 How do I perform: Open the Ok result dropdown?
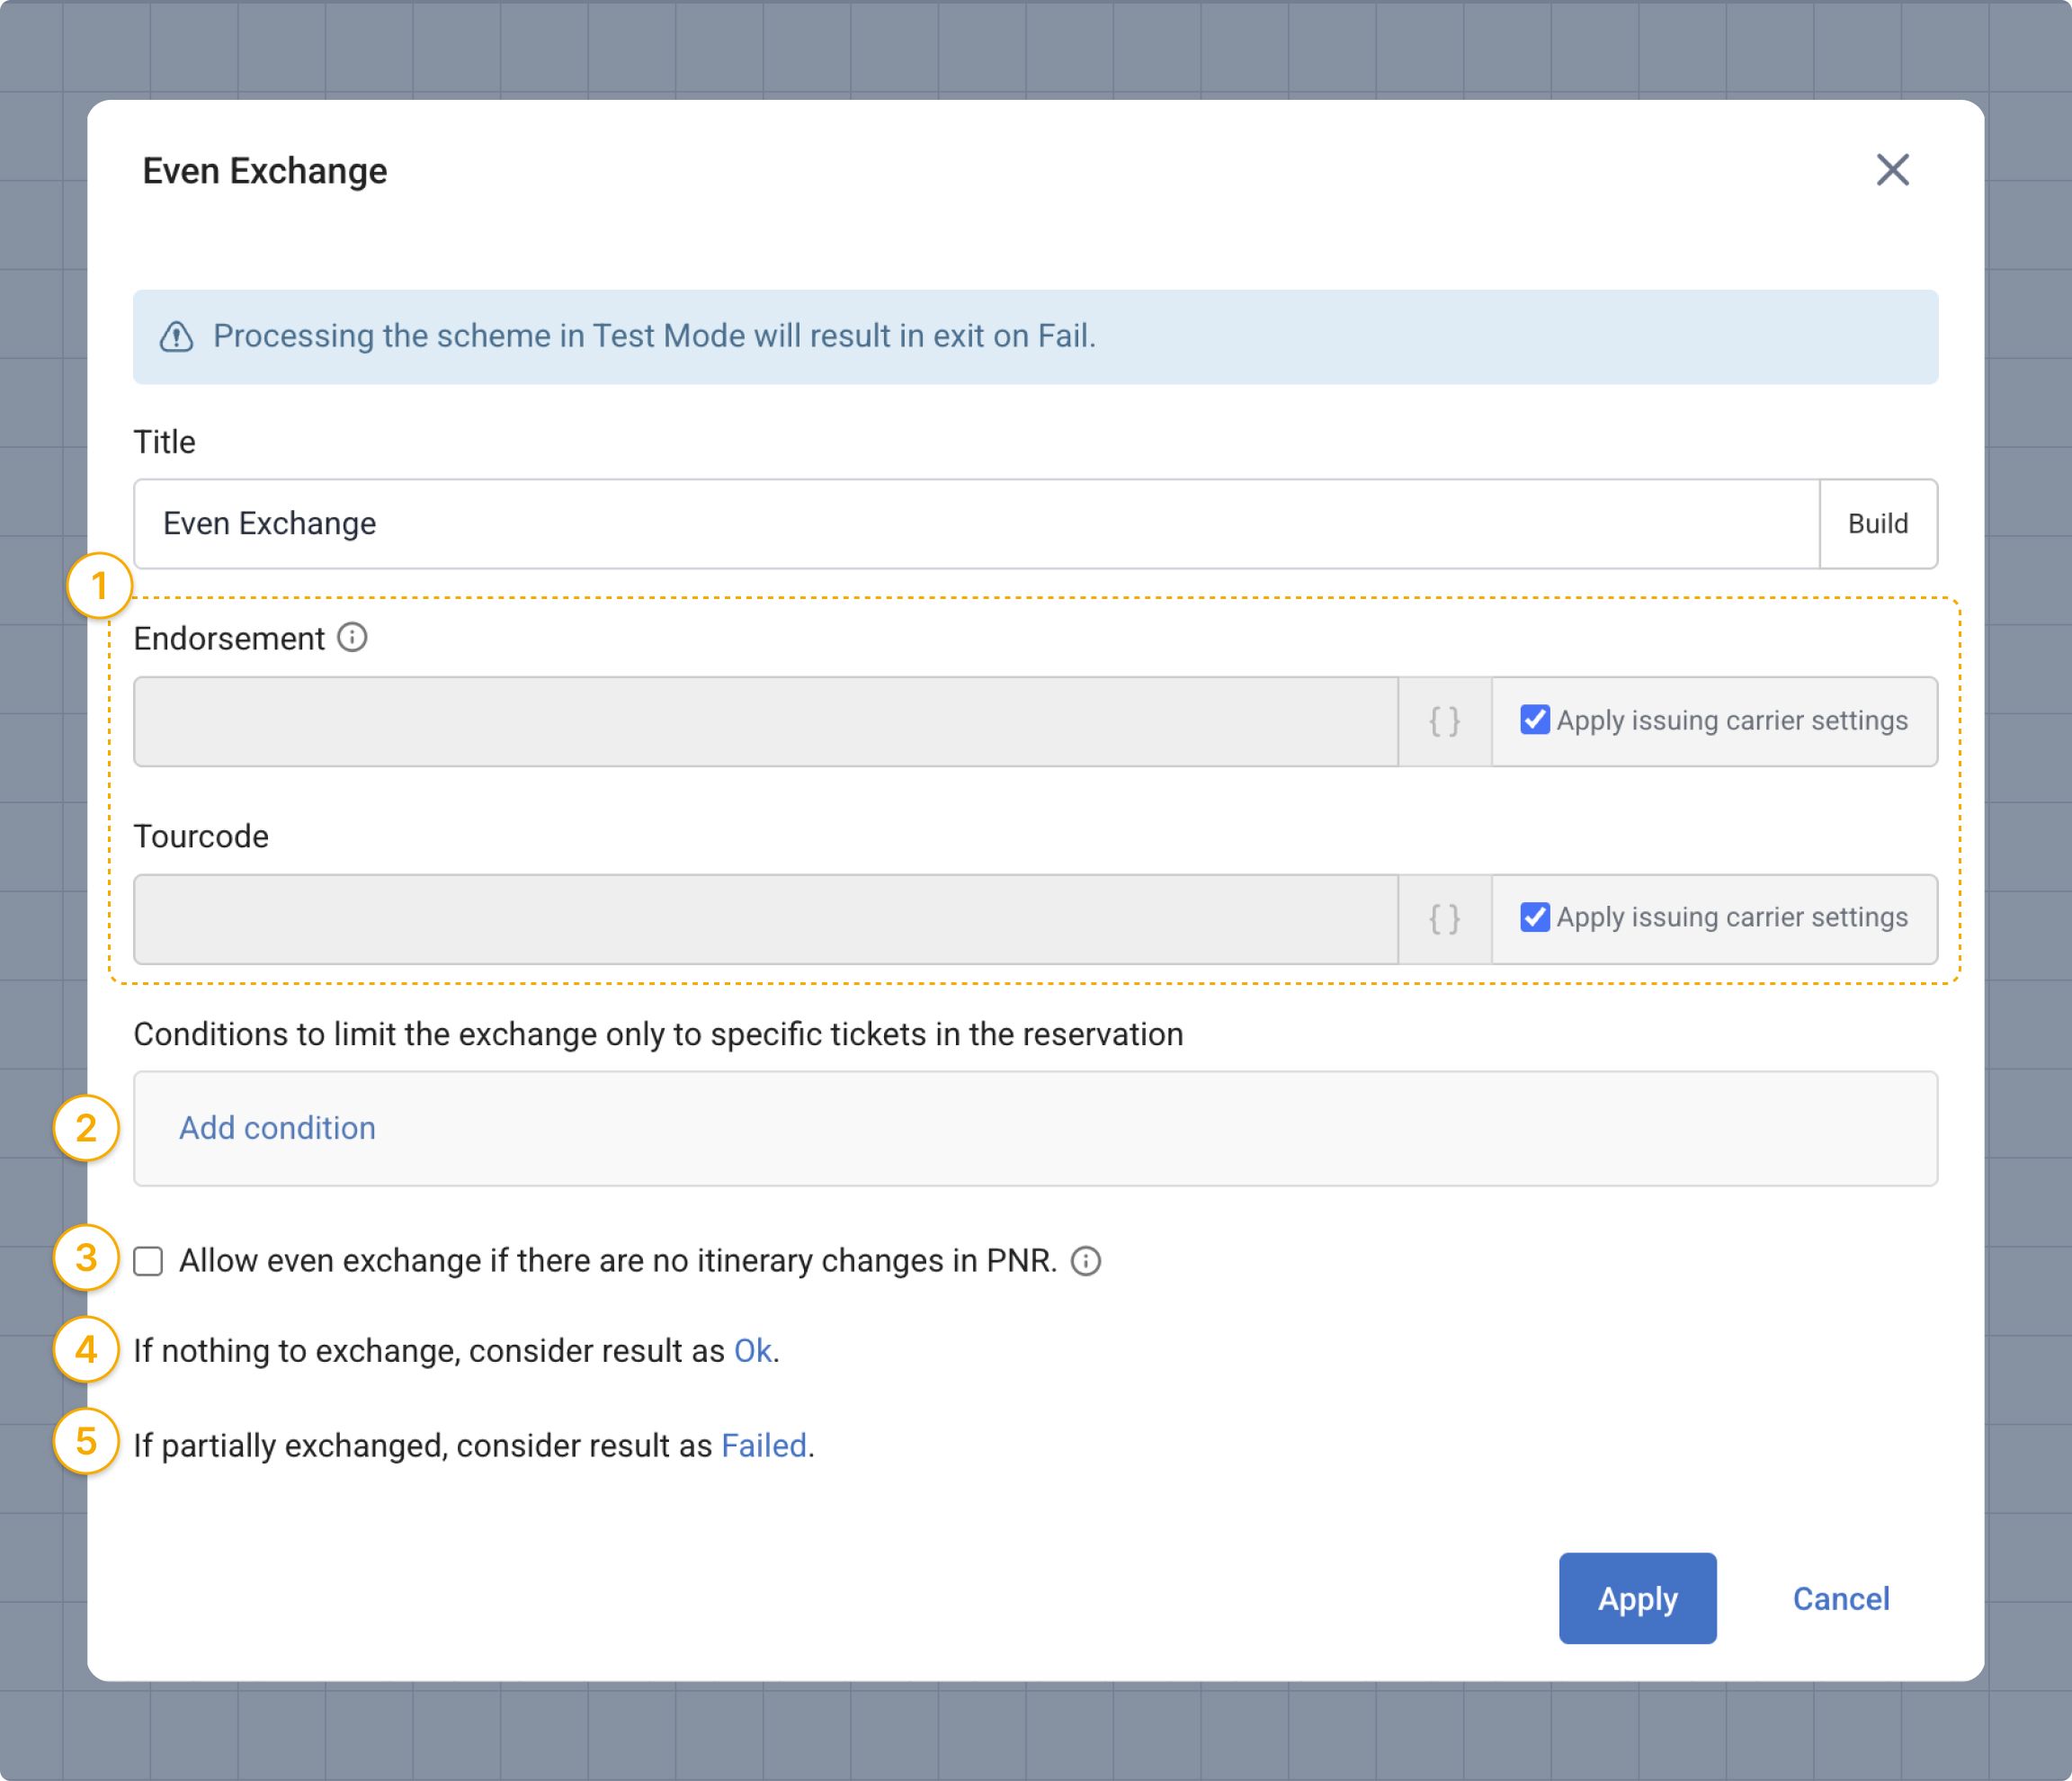pyautogui.click(x=752, y=1351)
